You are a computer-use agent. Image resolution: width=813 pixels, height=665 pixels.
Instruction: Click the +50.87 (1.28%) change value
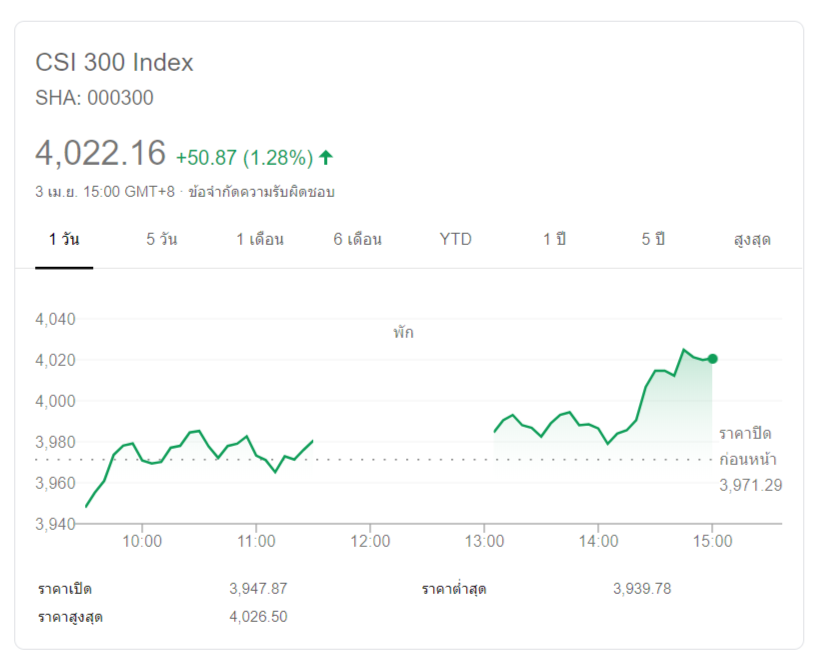pyautogui.click(x=244, y=158)
